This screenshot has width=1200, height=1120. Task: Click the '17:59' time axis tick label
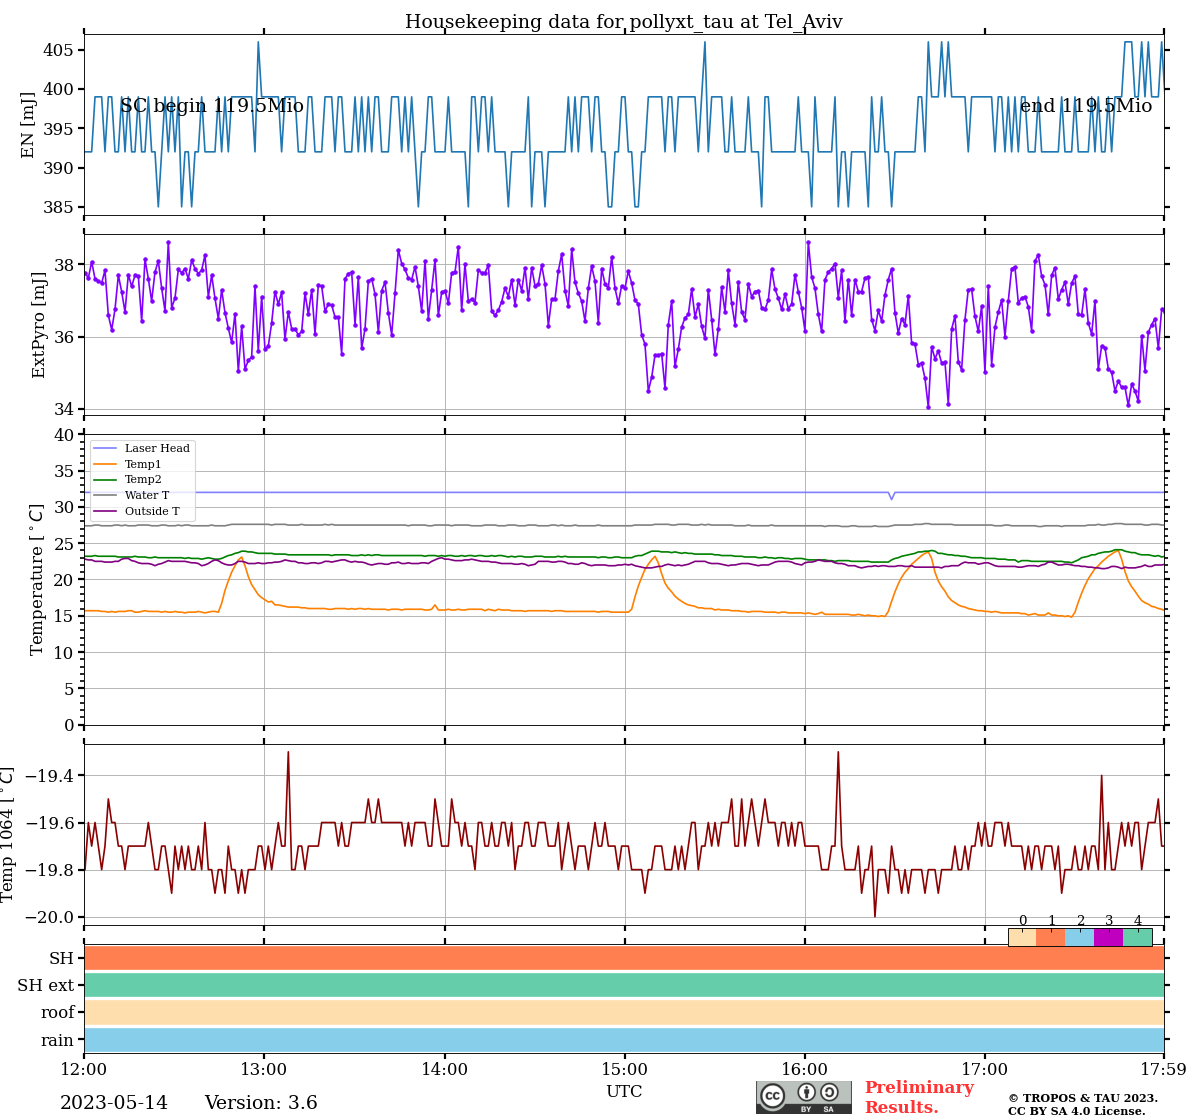coord(1162,1069)
